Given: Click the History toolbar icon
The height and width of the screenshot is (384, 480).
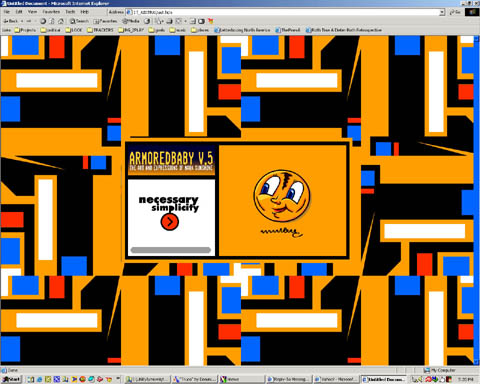Looking at the screenshot, I should point(147,21).
